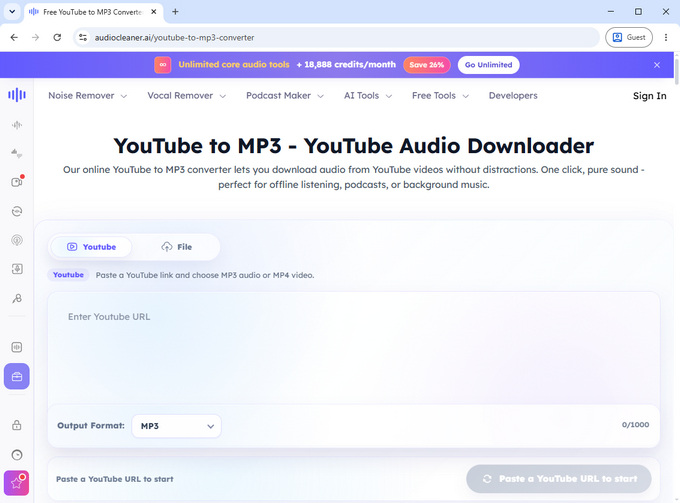
Task: Open the vocal remover sidebar icon
Action: [17, 154]
